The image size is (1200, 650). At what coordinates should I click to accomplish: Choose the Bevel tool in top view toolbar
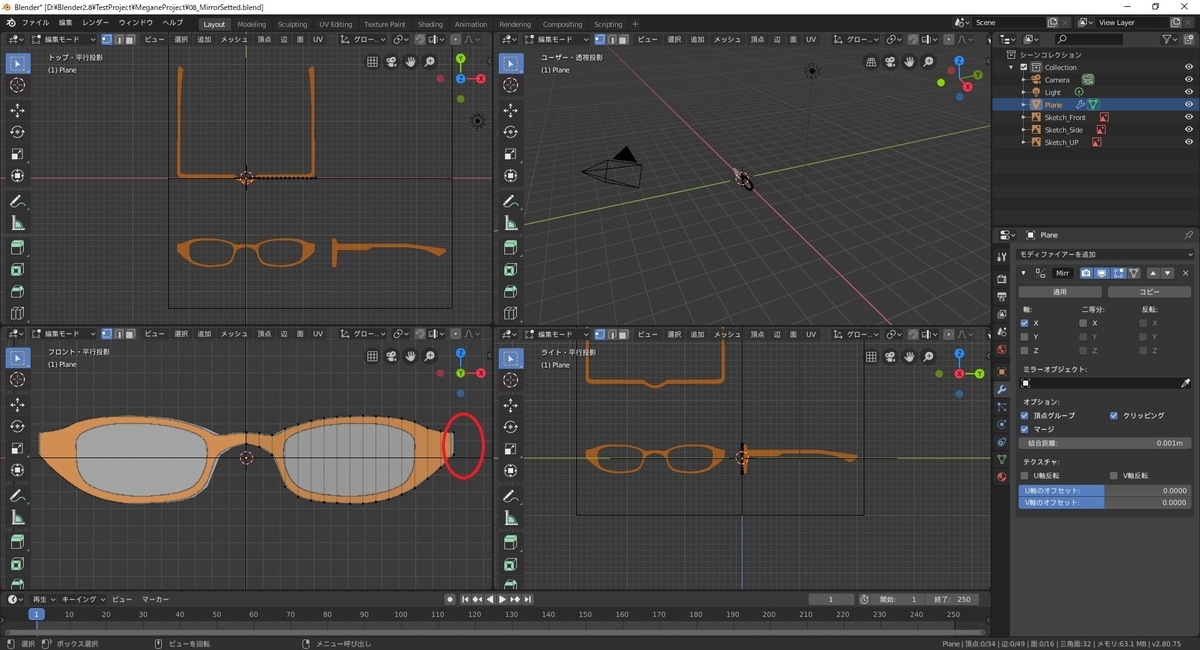(18, 292)
